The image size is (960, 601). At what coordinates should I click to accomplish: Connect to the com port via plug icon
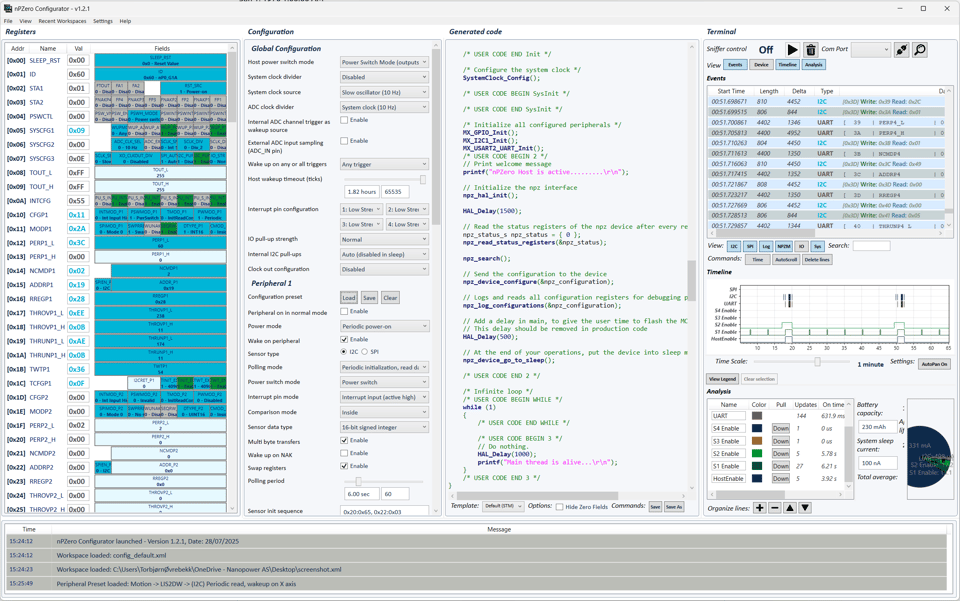[901, 50]
